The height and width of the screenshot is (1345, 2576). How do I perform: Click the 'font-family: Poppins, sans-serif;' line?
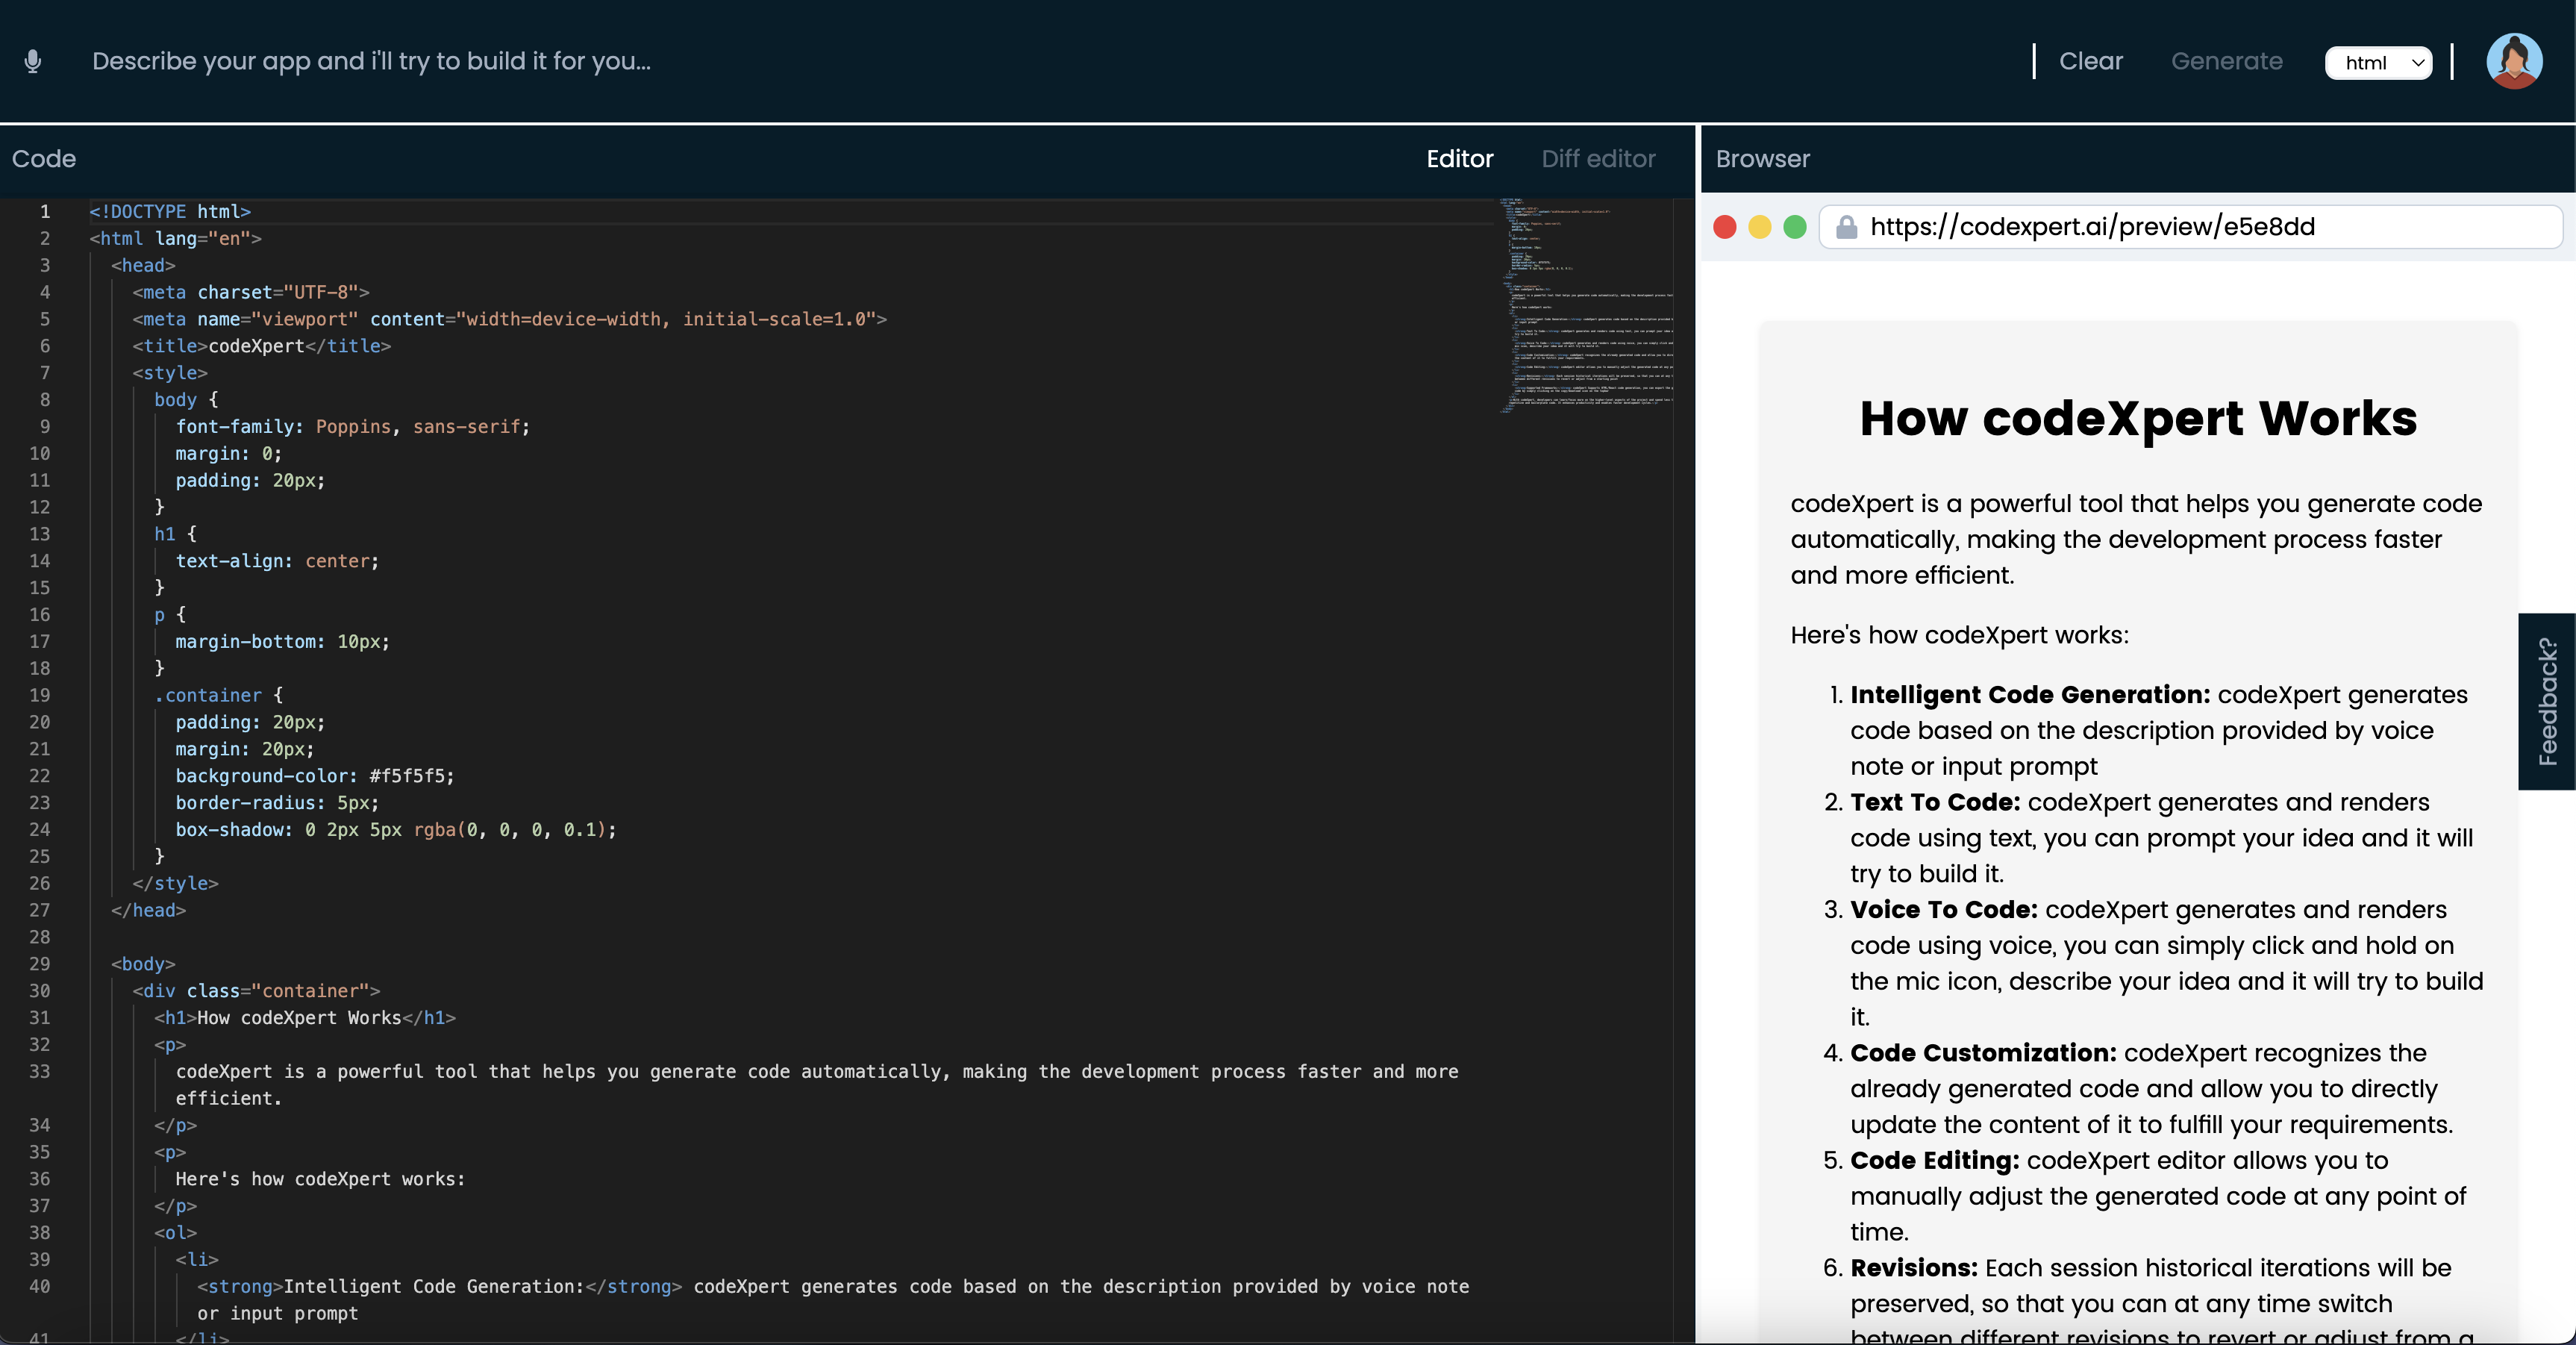[x=353, y=427]
